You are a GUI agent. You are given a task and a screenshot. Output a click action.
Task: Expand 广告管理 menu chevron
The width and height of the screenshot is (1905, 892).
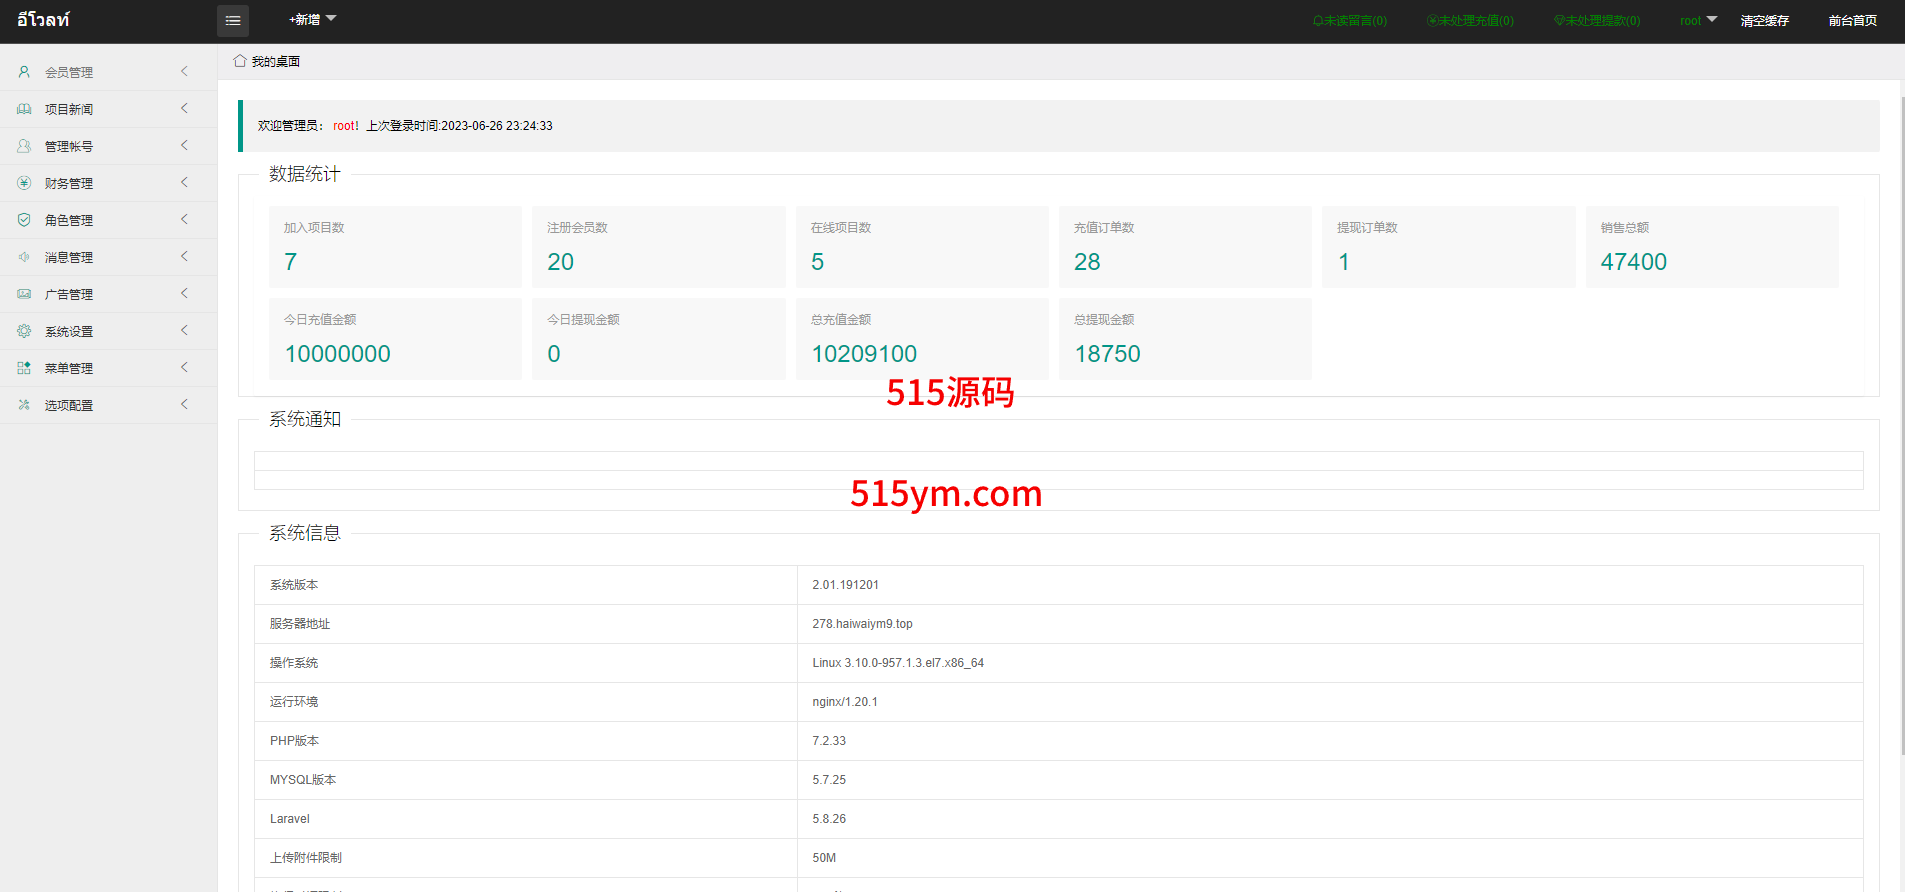tap(184, 294)
